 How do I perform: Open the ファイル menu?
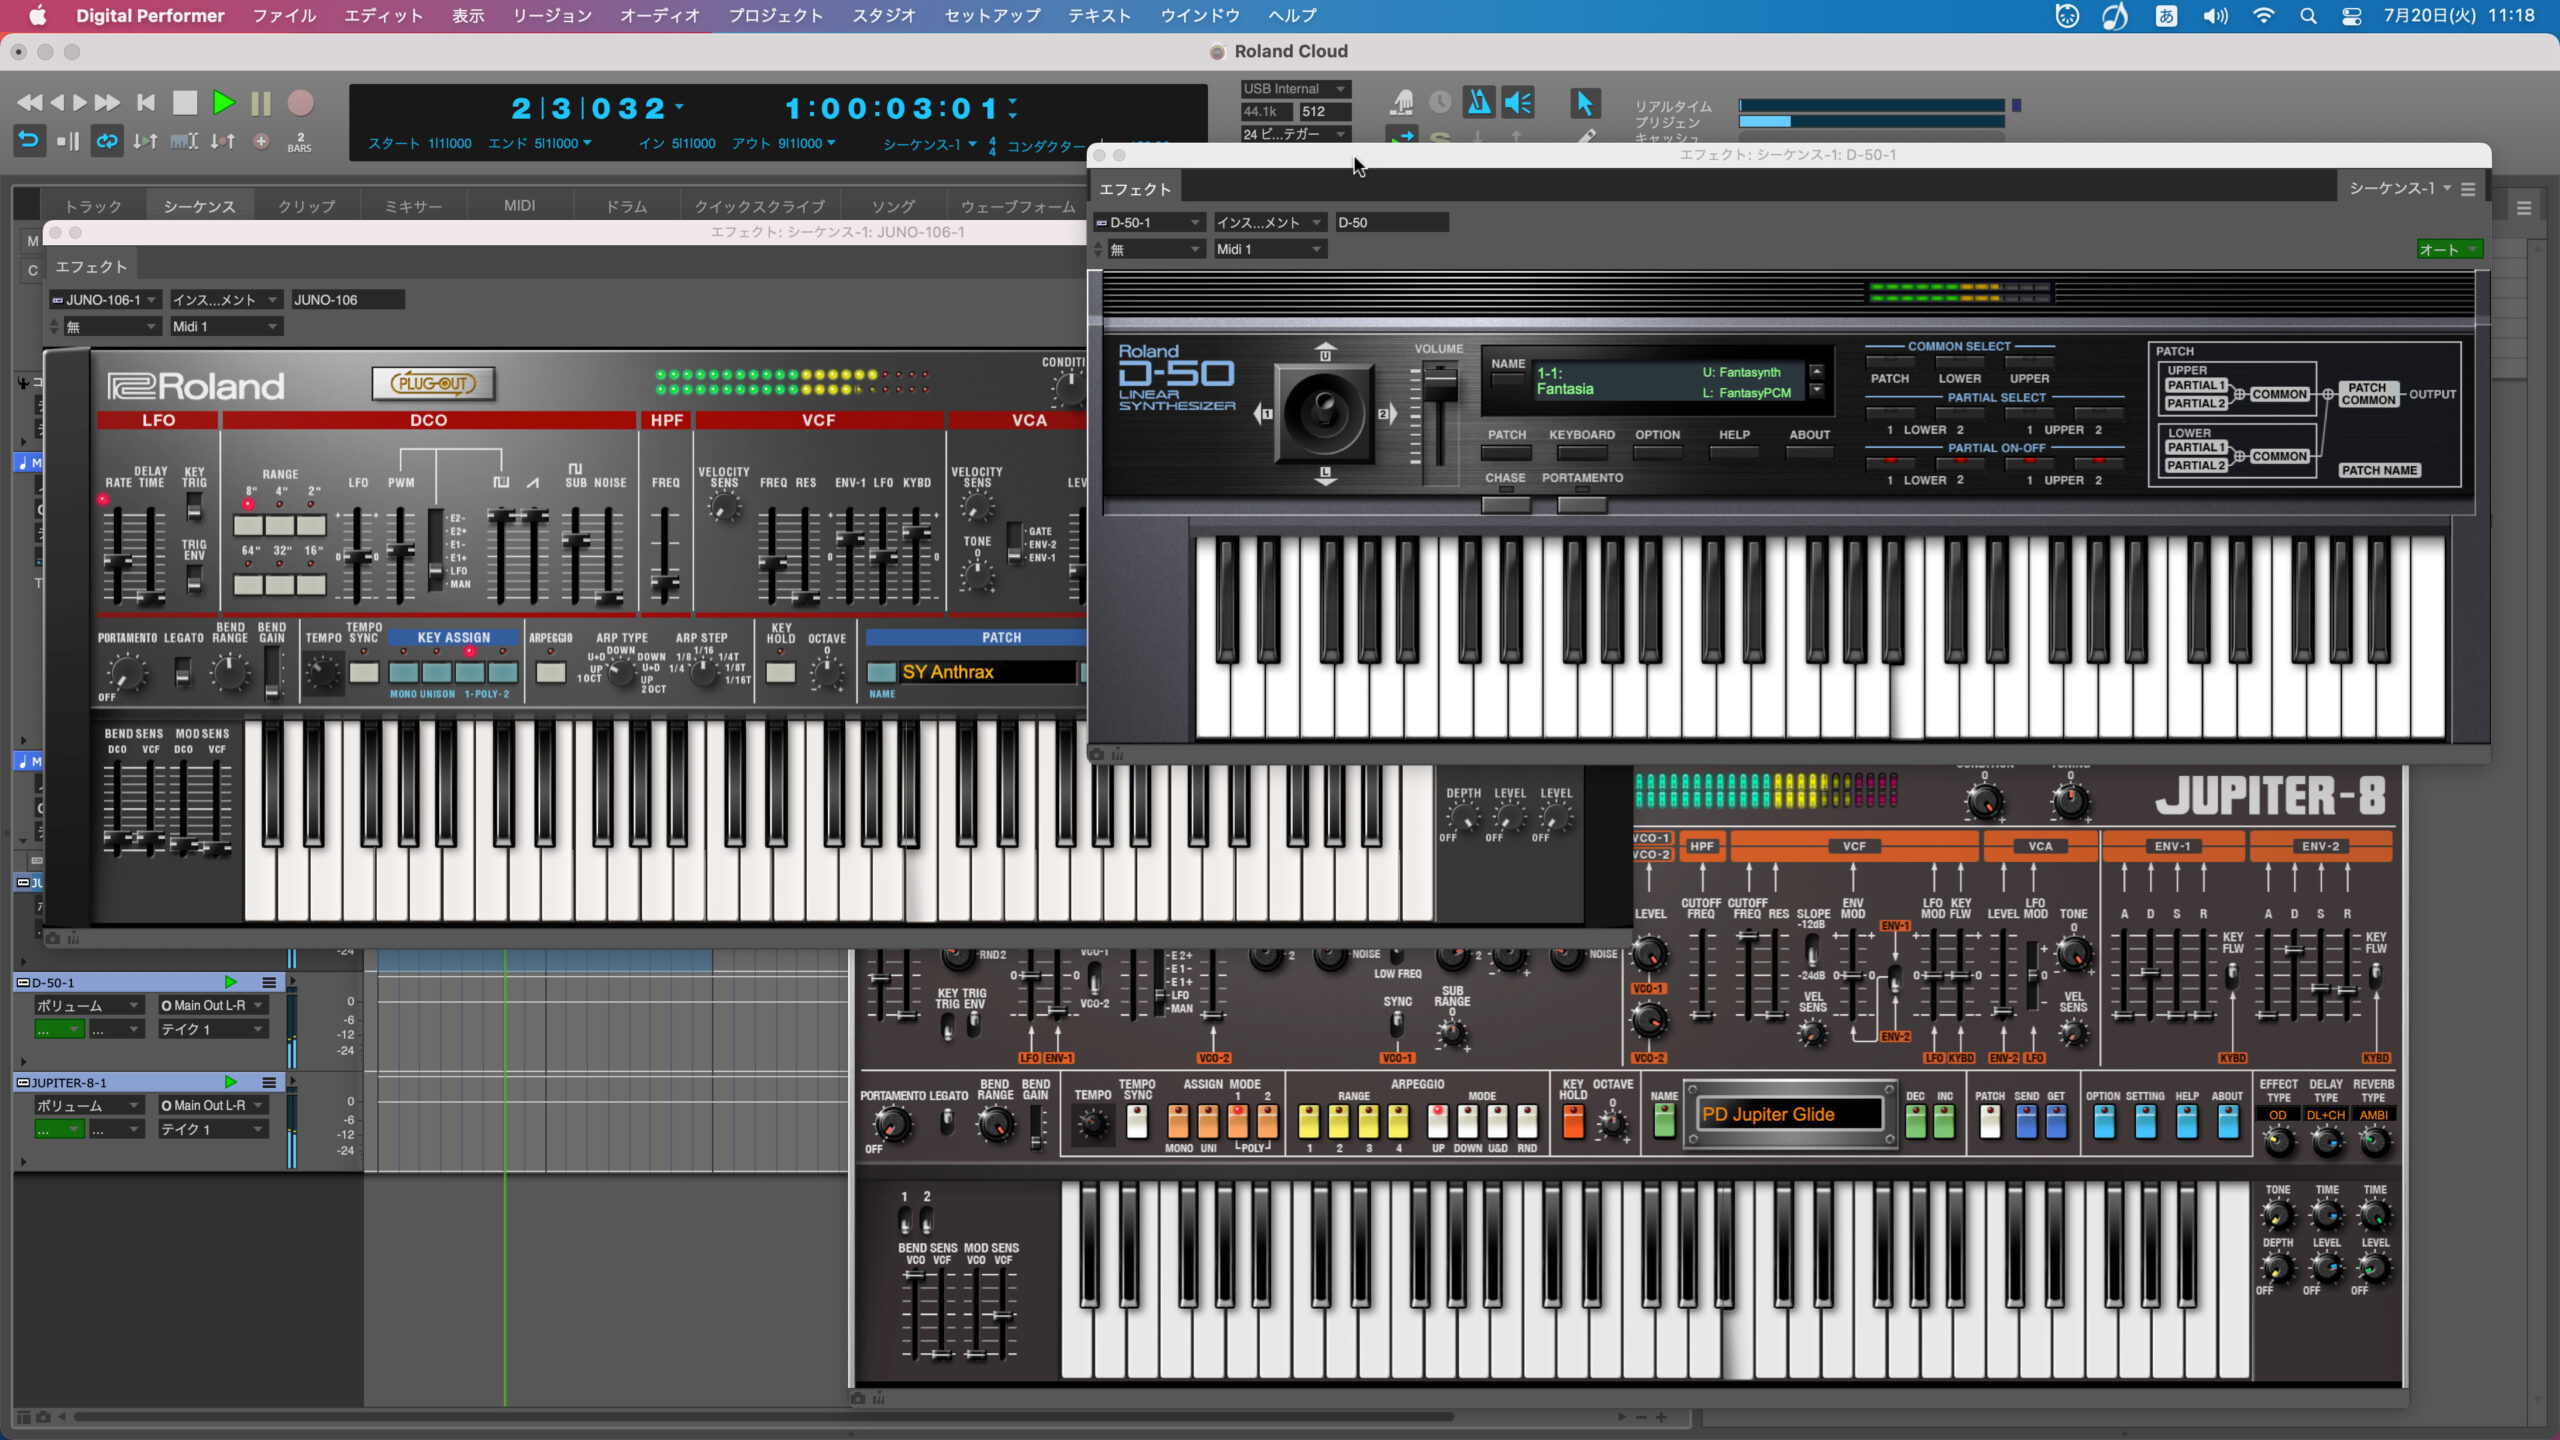point(284,16)
